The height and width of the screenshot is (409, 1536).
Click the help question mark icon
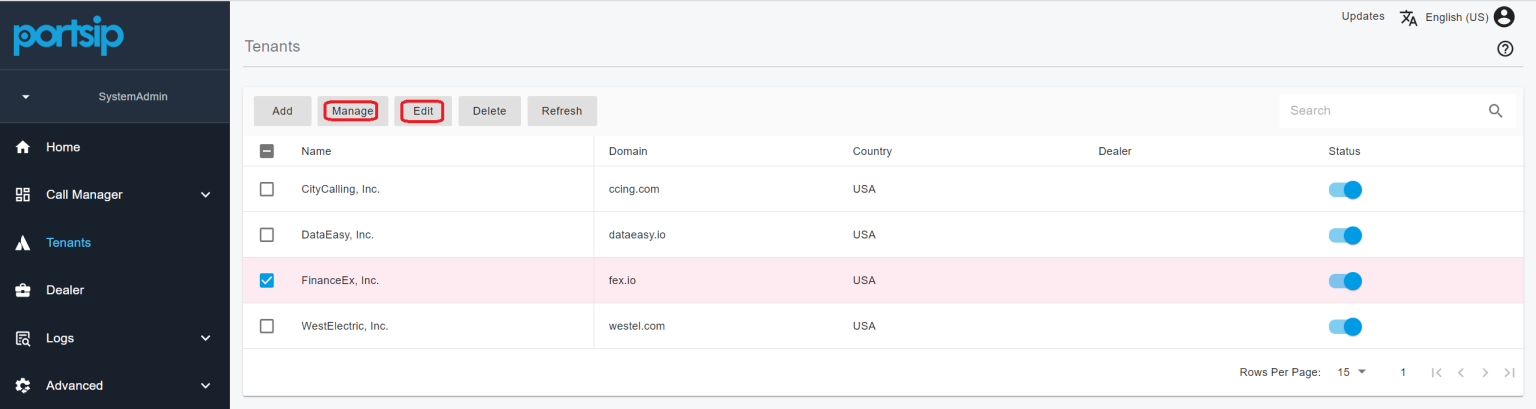[x=1504, y=49]
